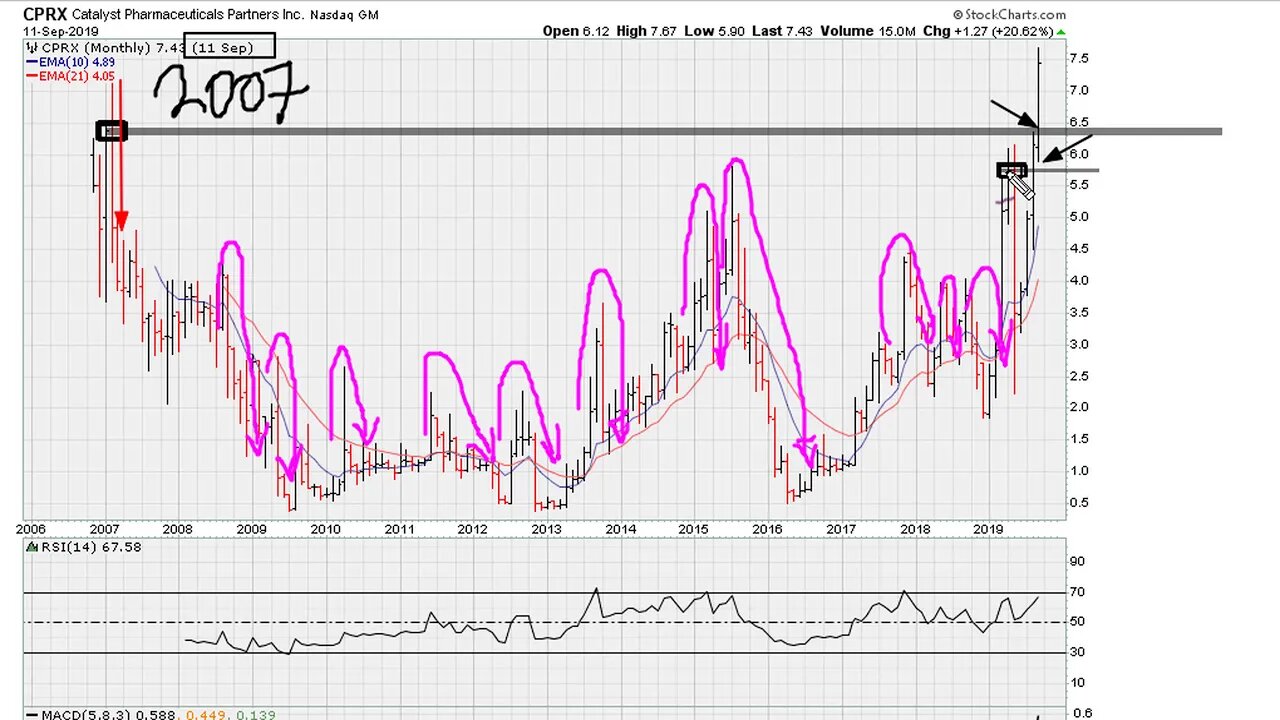Click the 5.0 price axis label
The width and height of the screenshot is (1280, 720).
coord(1079,217)
